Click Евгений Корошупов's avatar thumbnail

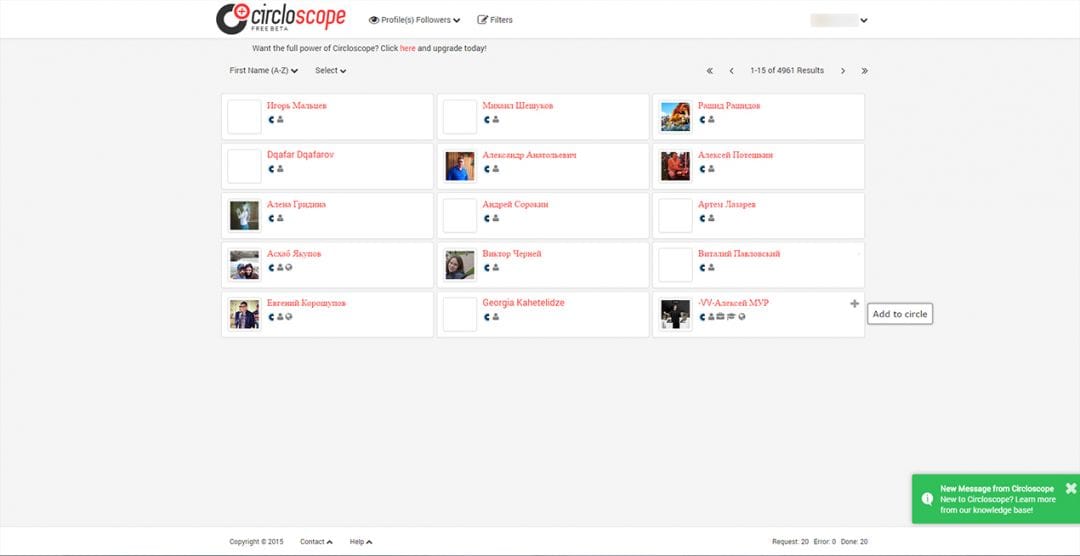tap(245, 314)
